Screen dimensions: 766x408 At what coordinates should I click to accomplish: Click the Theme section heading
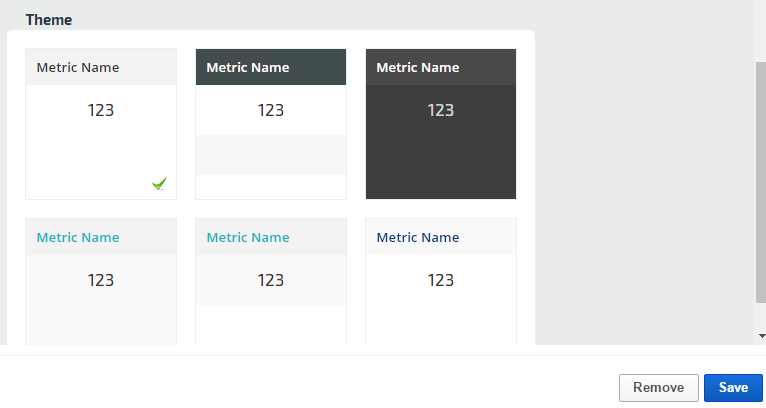[x=49, y=19]
